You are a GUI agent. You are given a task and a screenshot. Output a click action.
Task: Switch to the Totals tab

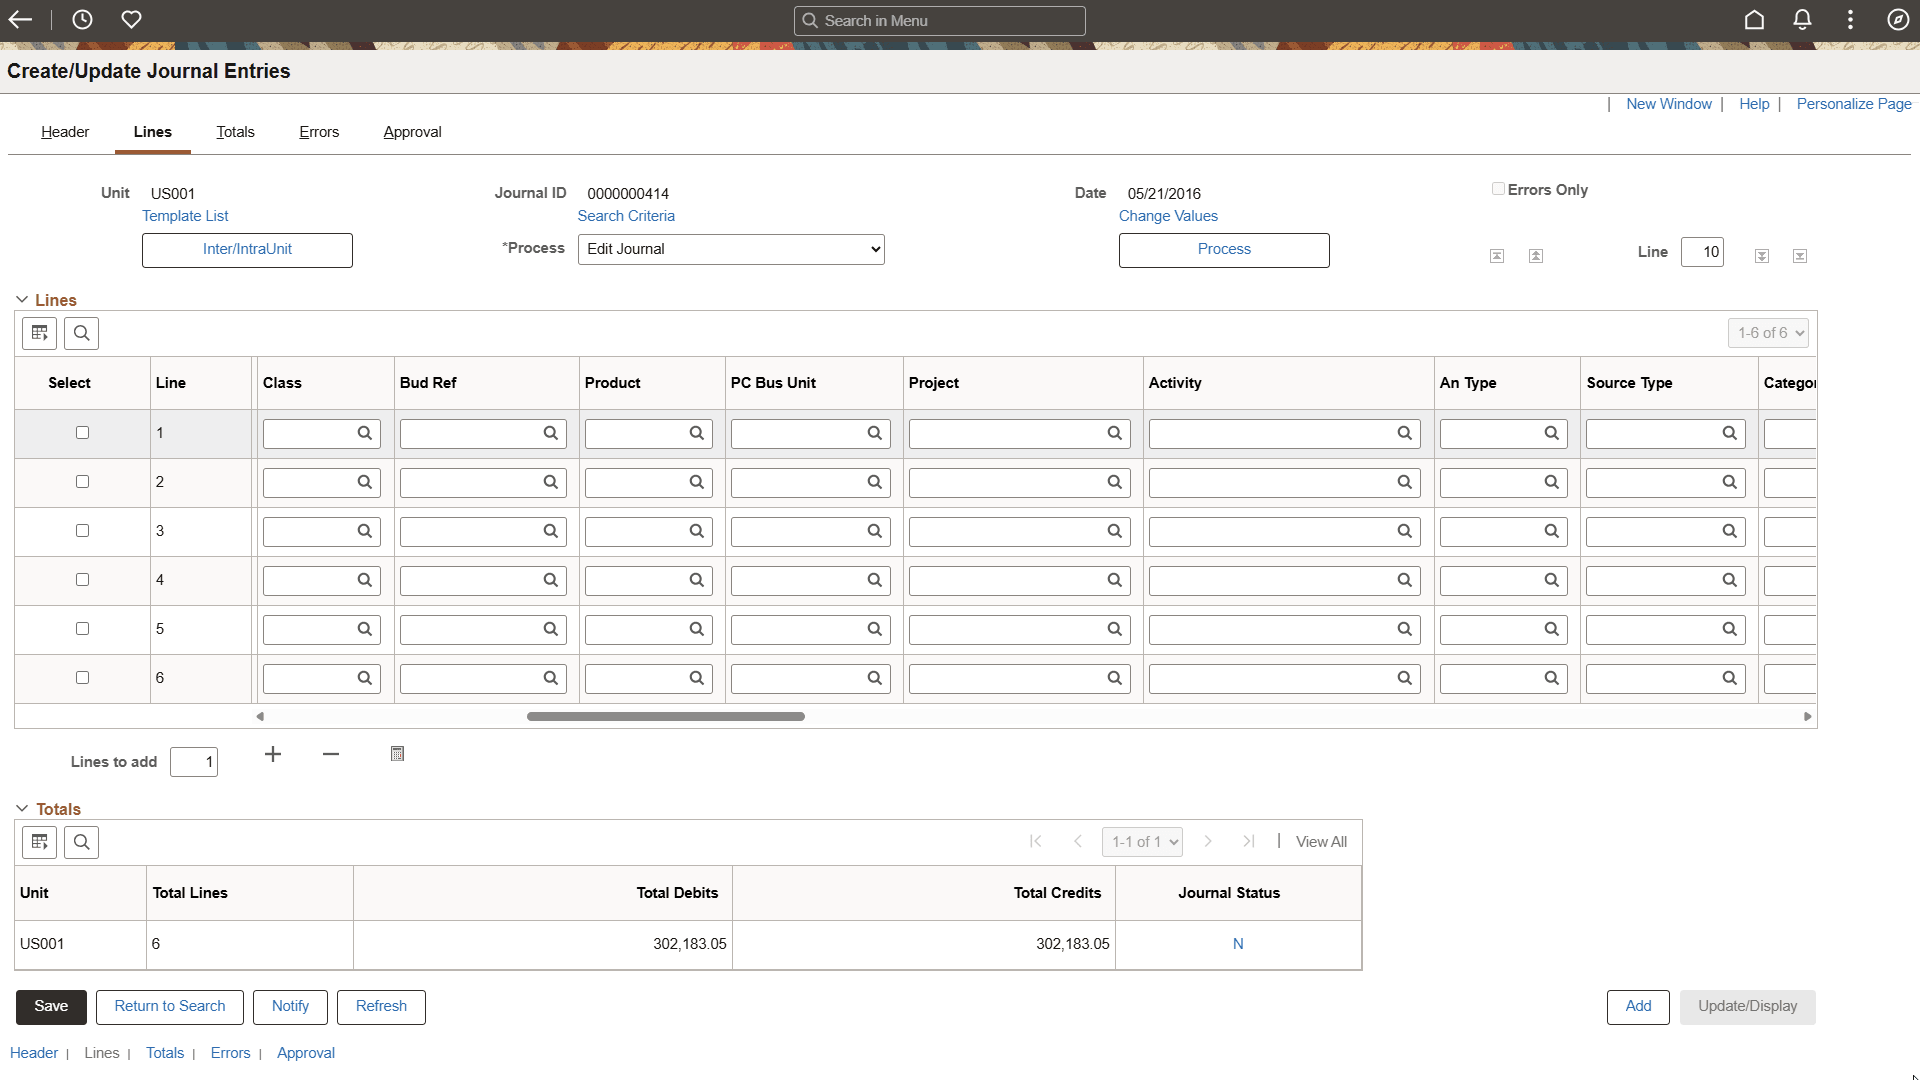point(235,132)
